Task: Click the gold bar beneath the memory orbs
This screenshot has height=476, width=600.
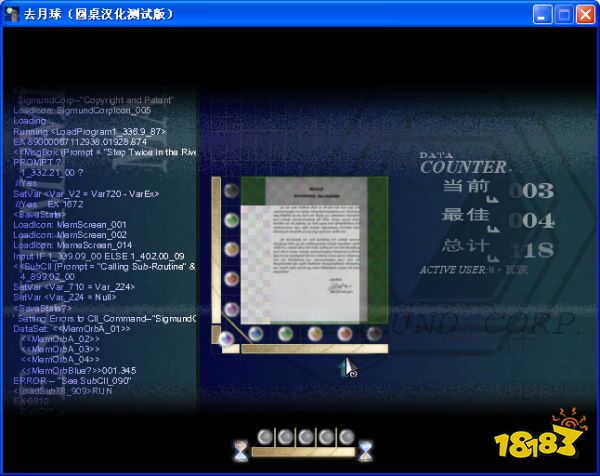Action: (304, 453)
